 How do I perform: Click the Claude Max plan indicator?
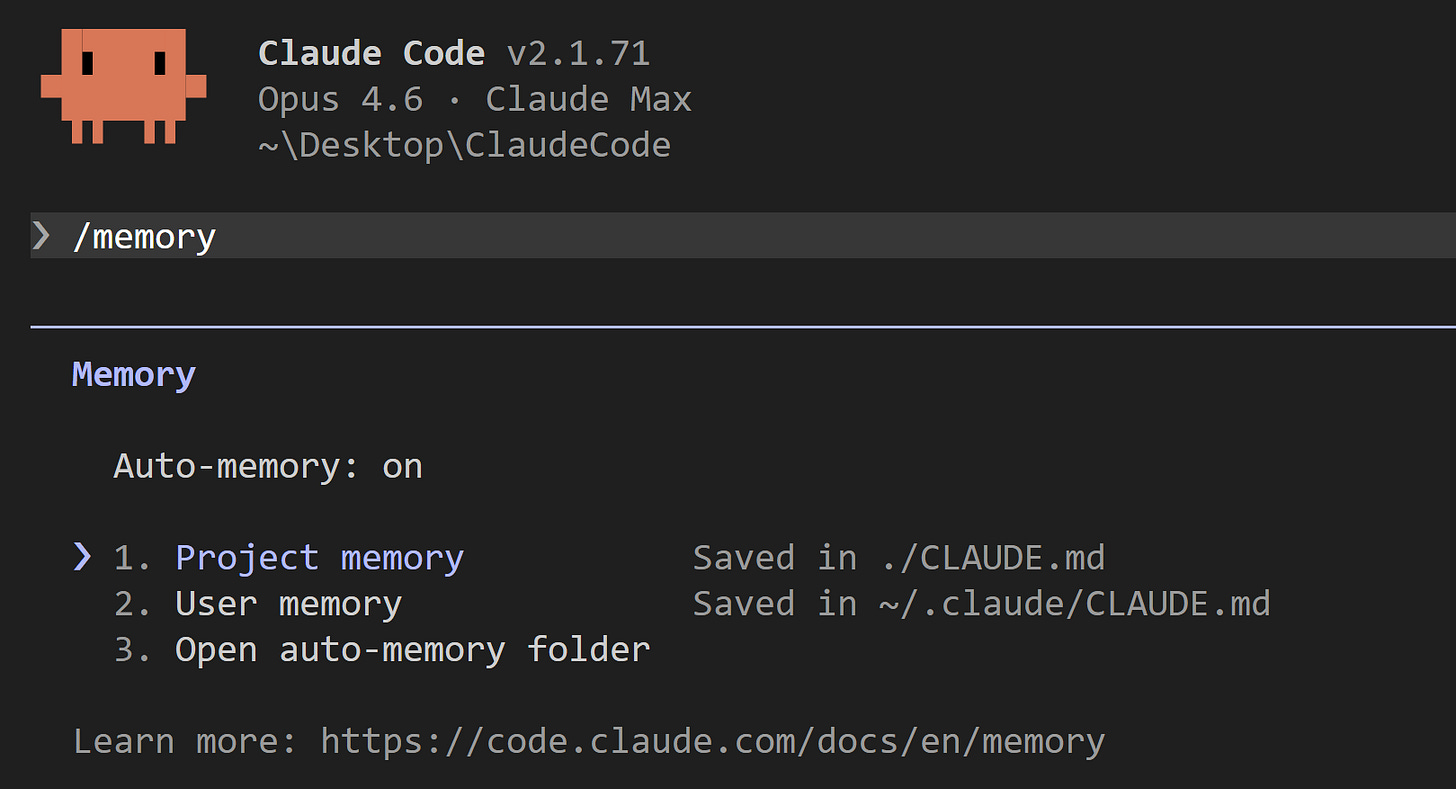coord(588,98)
